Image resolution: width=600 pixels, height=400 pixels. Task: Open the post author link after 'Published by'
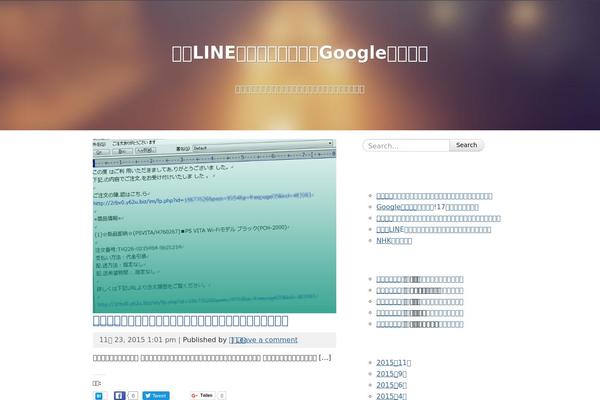tap(236, 340)
